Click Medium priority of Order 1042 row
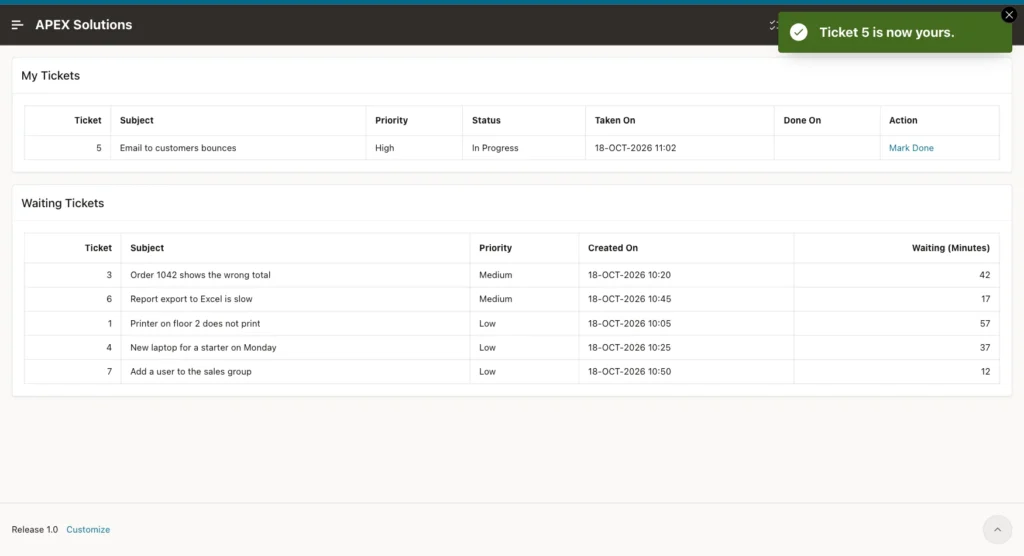Viewport: 1024px width, 556px height. [495, 275]
